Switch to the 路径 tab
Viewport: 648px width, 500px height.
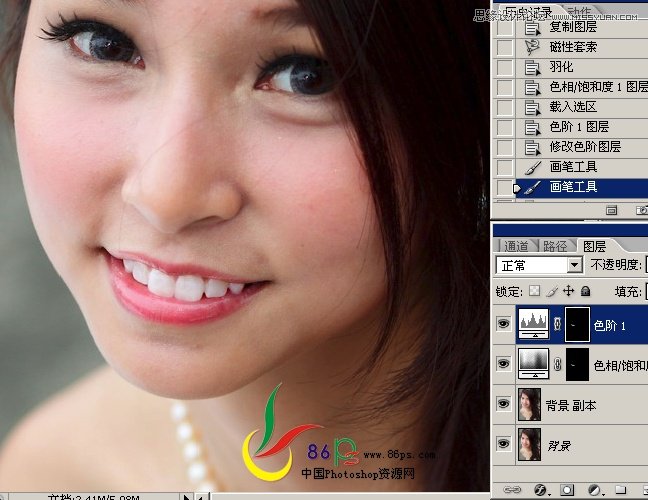click(555, 246)
